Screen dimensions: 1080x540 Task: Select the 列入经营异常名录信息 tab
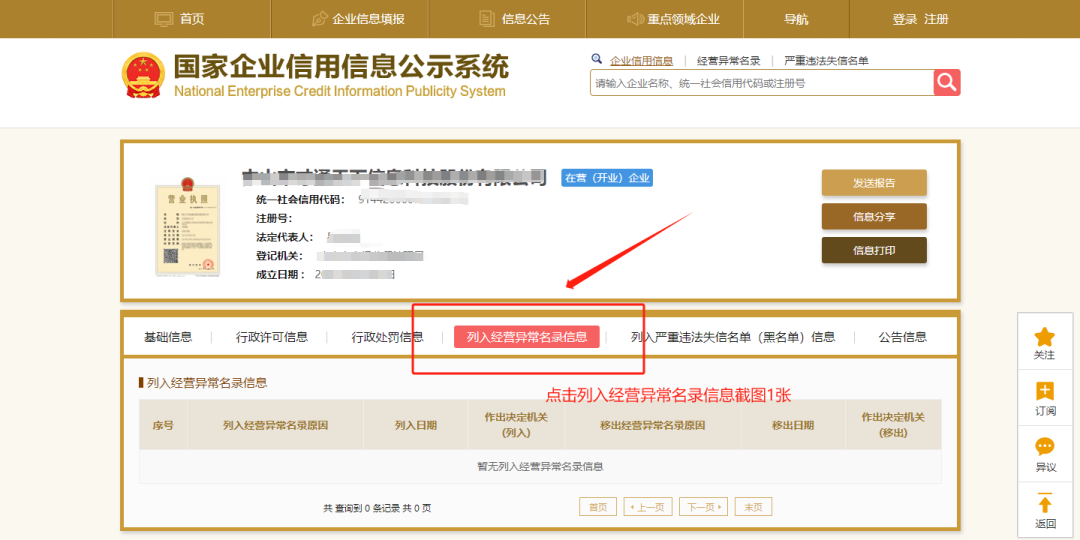pos(527,337)
